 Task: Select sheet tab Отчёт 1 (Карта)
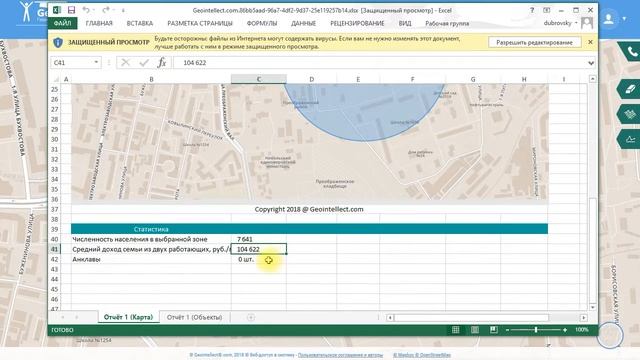(x=128, y=317)
